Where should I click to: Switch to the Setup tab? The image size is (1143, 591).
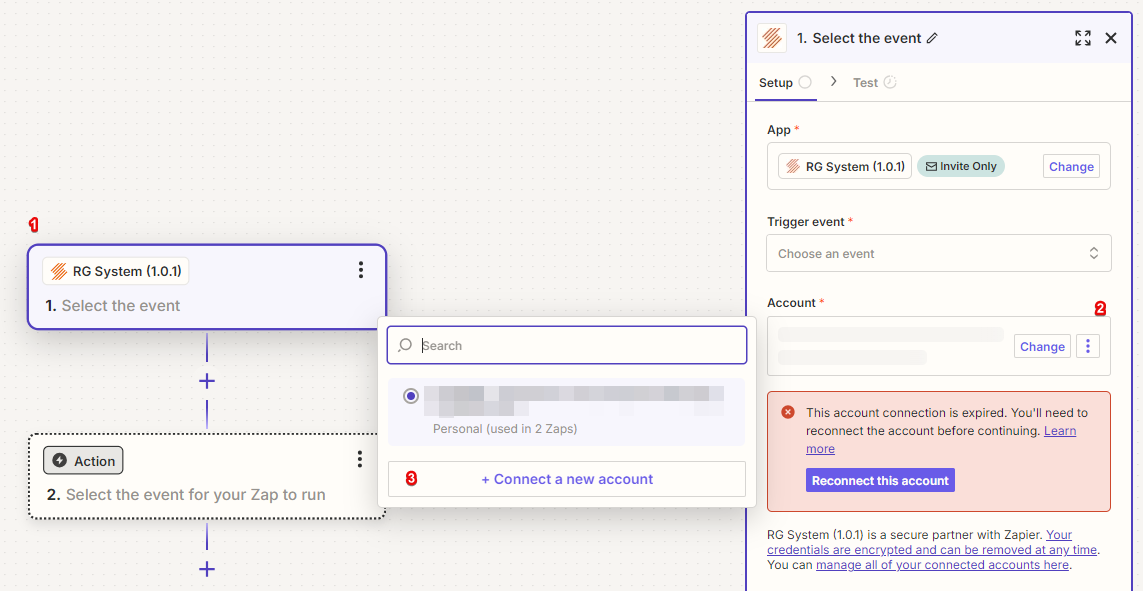click(784, 82)
